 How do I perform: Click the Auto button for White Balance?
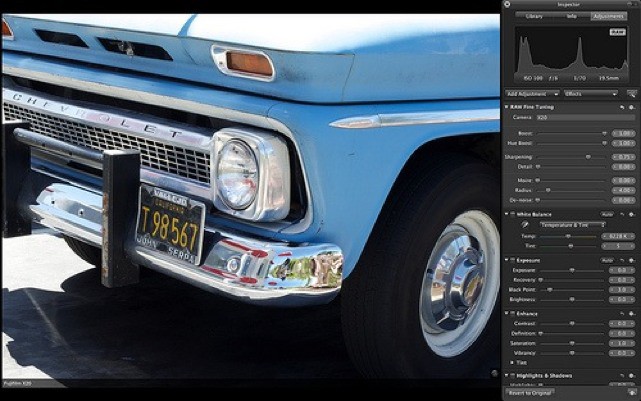606,214
